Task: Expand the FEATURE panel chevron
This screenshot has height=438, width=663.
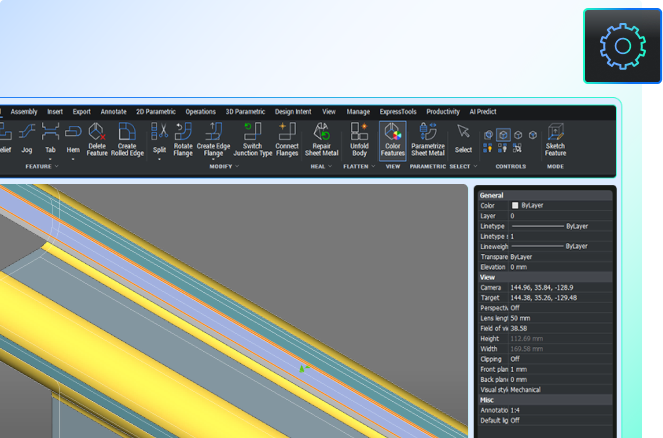Action: (x=57, y=167)
